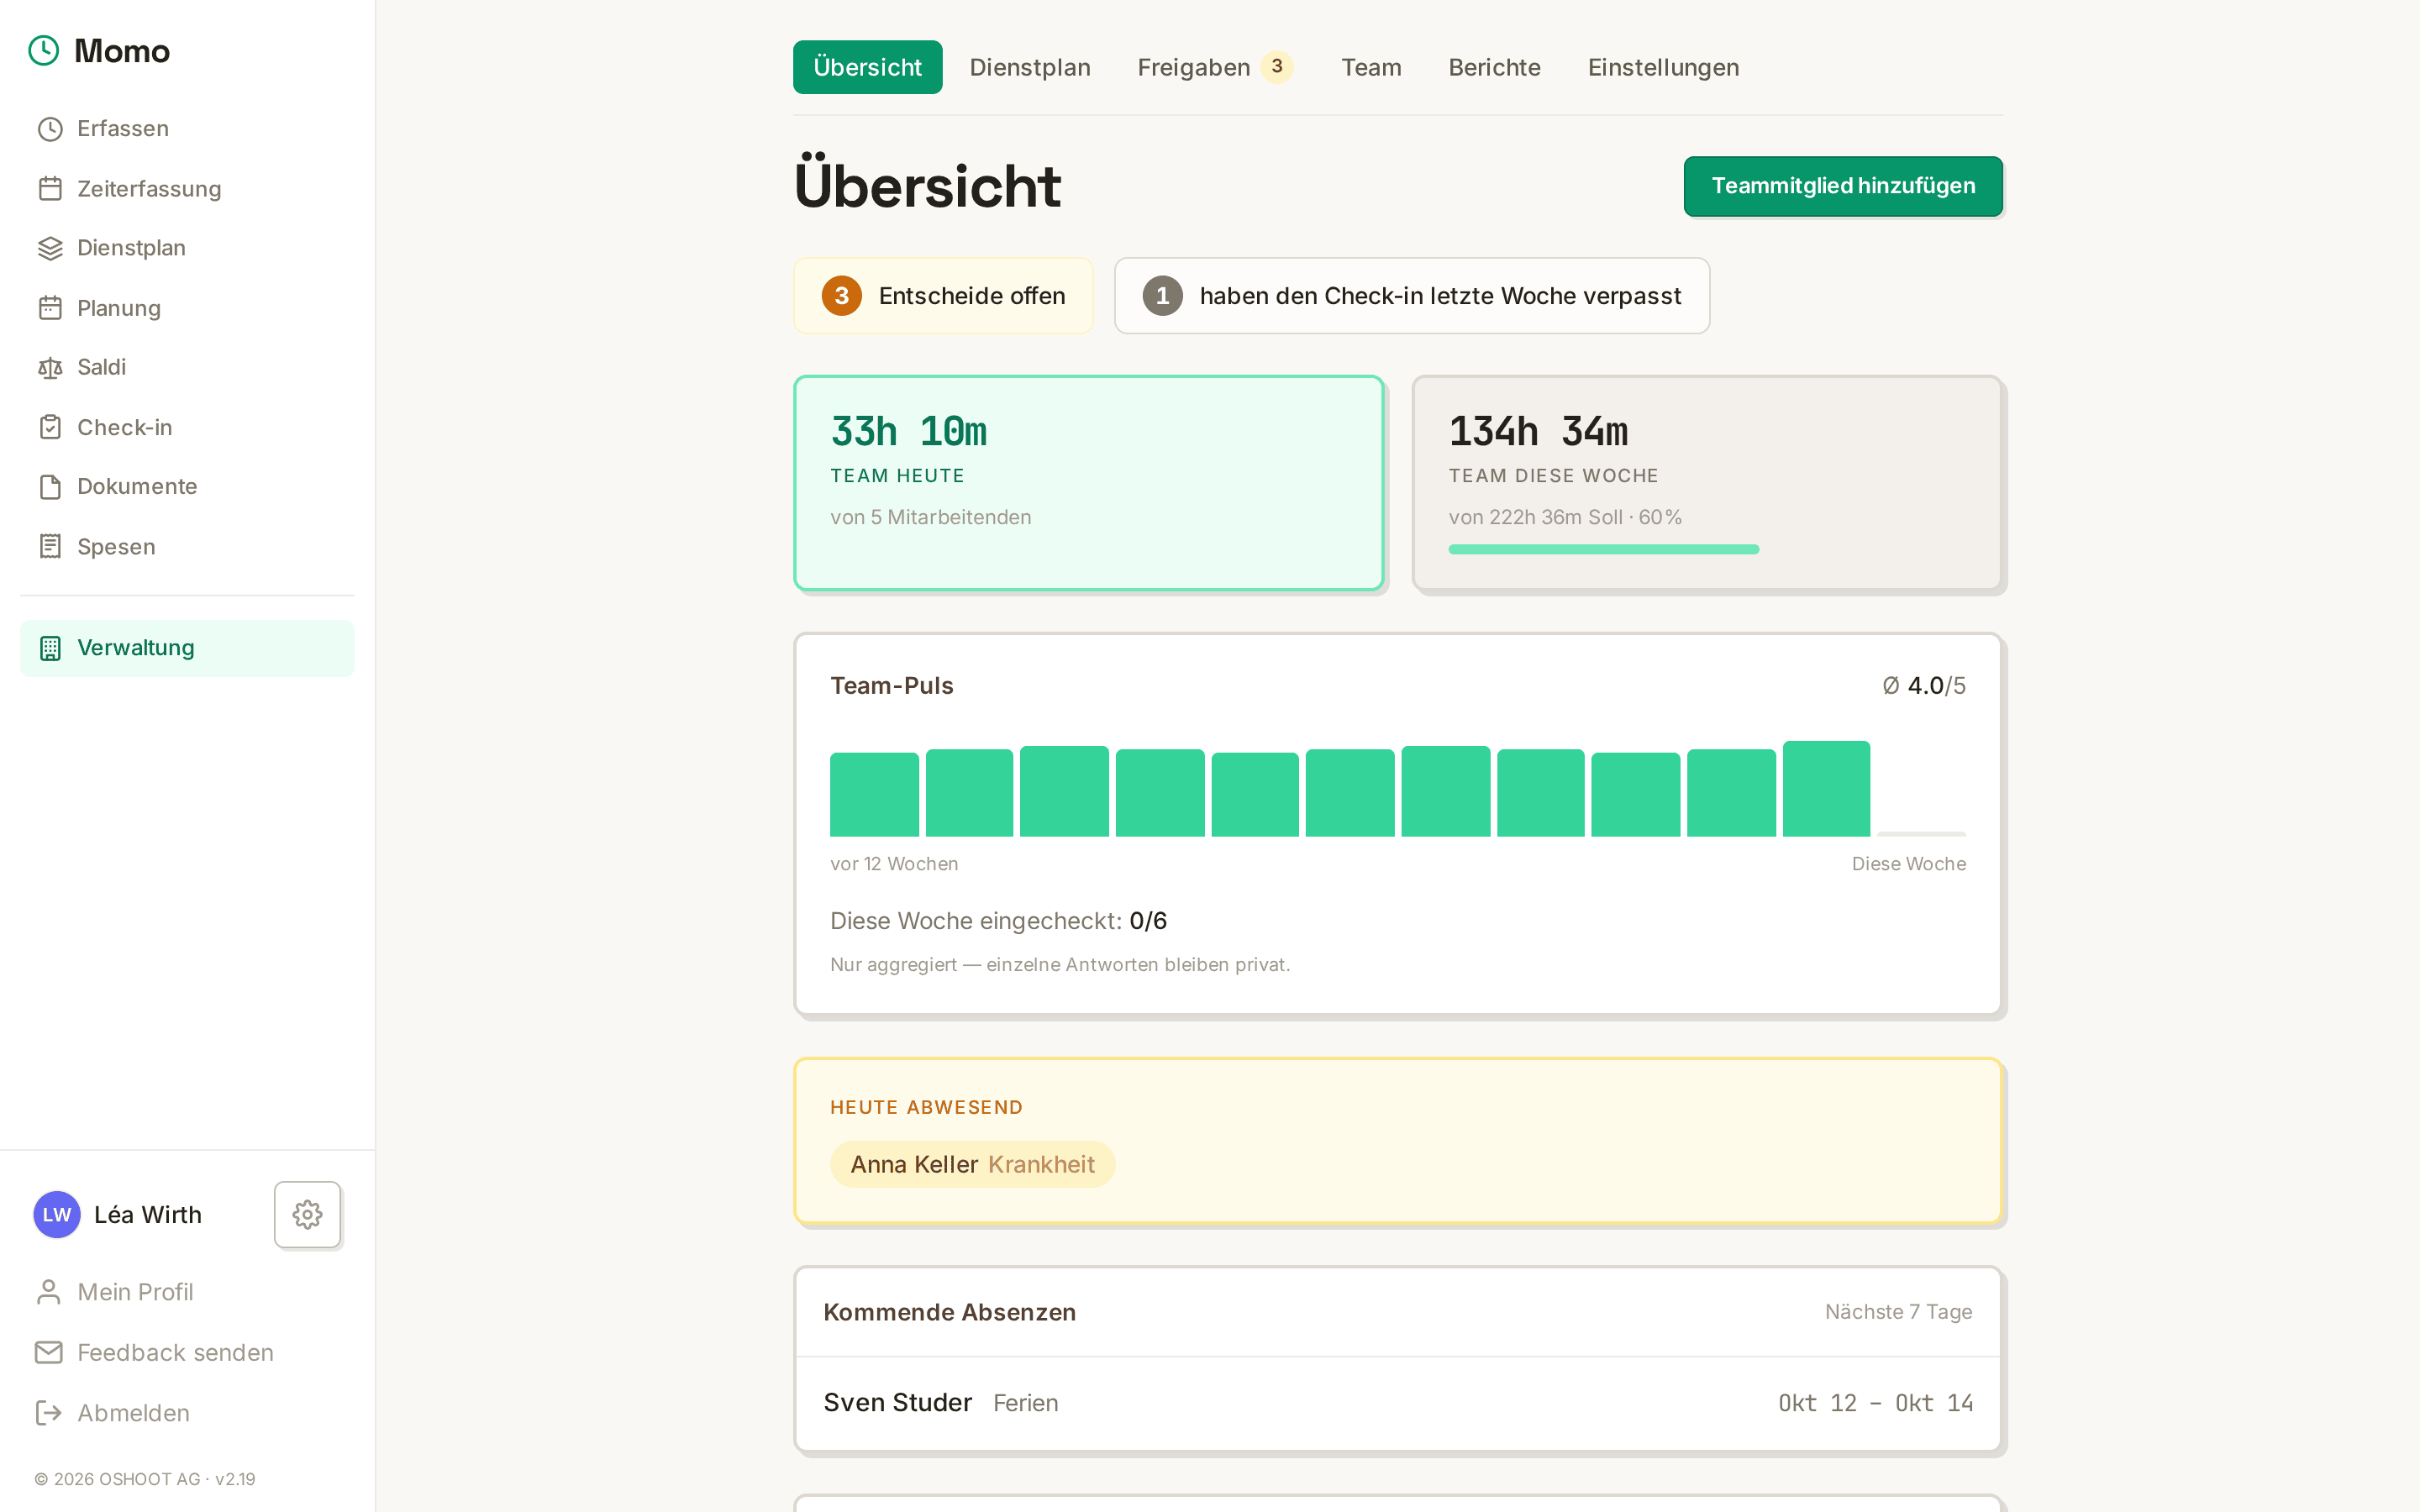Open the missed Check-in notice
The image size is (2420, 1512).
click(x=1412, y=296)
